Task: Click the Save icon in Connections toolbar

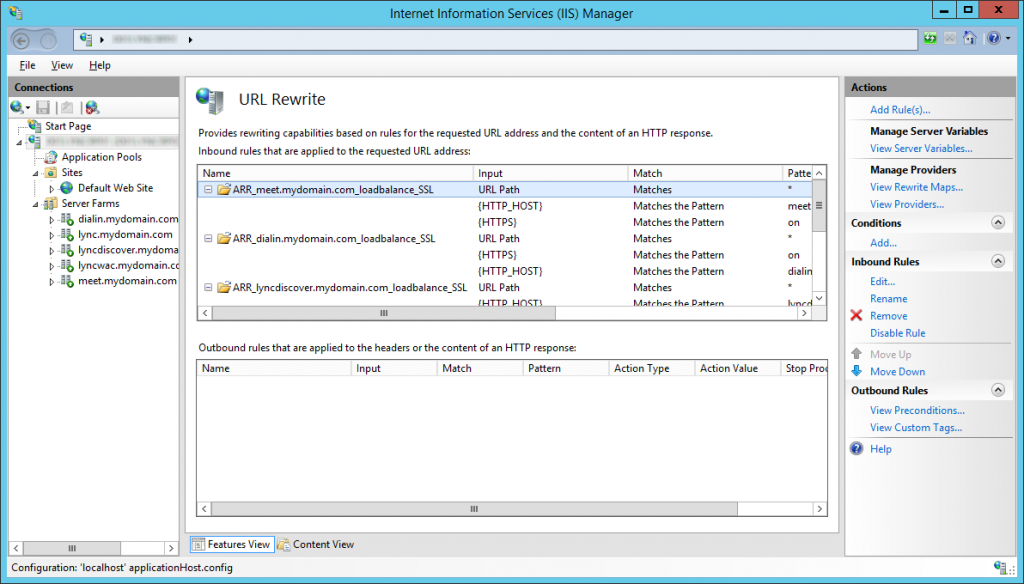Action: tap(43, 107)
